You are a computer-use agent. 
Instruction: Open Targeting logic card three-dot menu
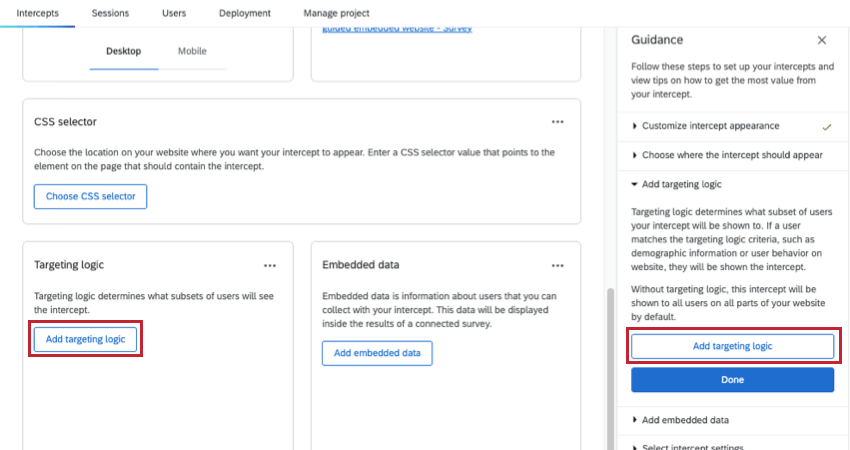click(x=270, y=265)
